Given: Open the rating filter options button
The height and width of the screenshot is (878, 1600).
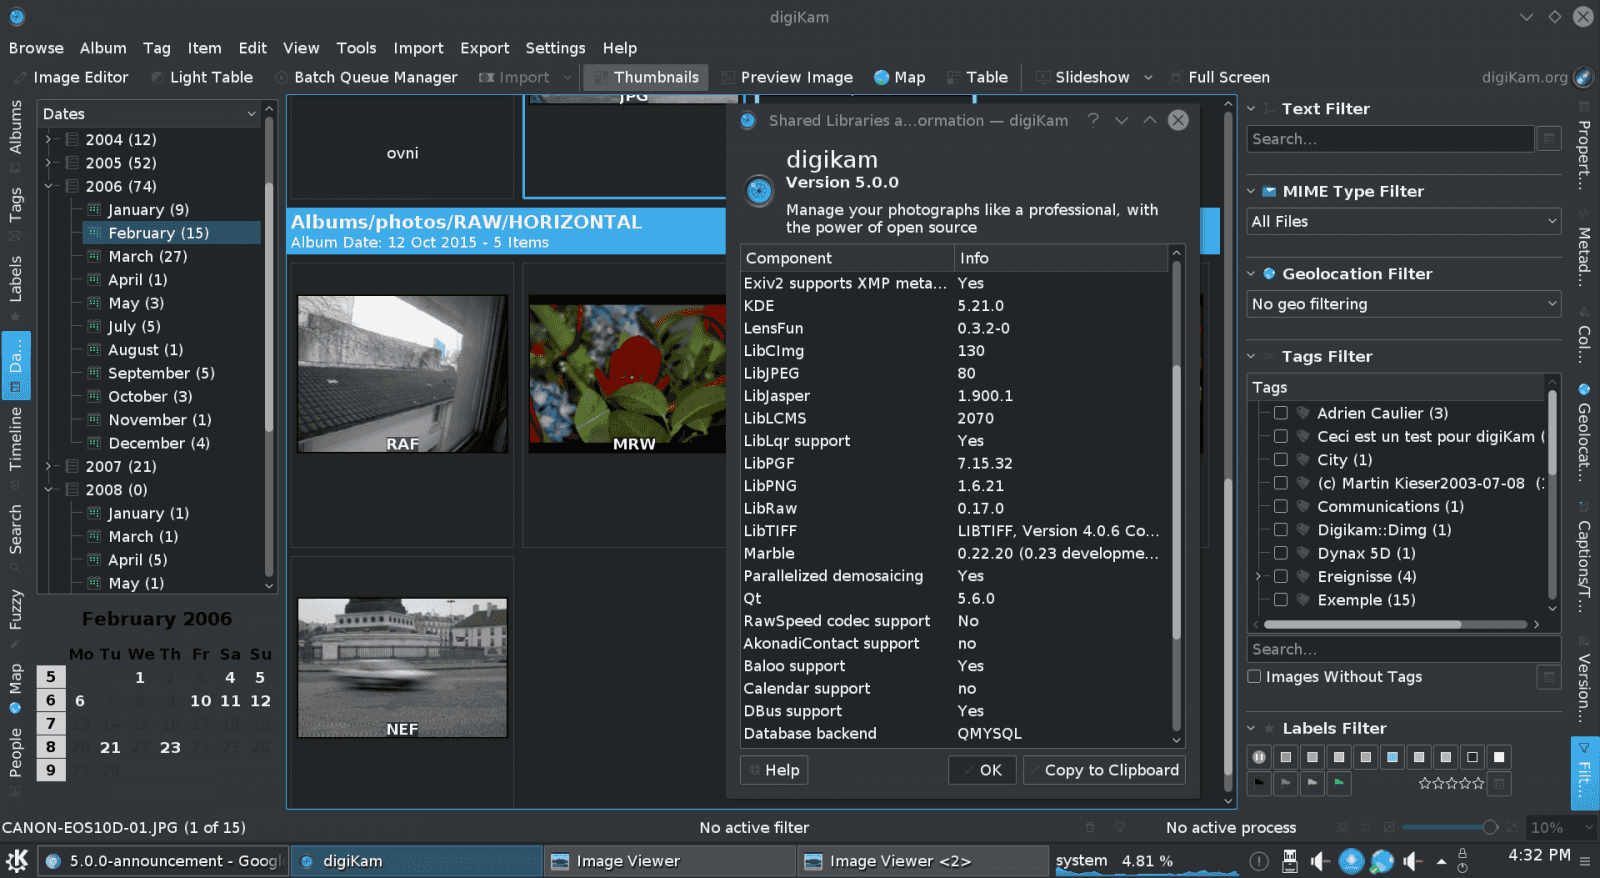Looking at the screenshot, I should (1499, 783).
